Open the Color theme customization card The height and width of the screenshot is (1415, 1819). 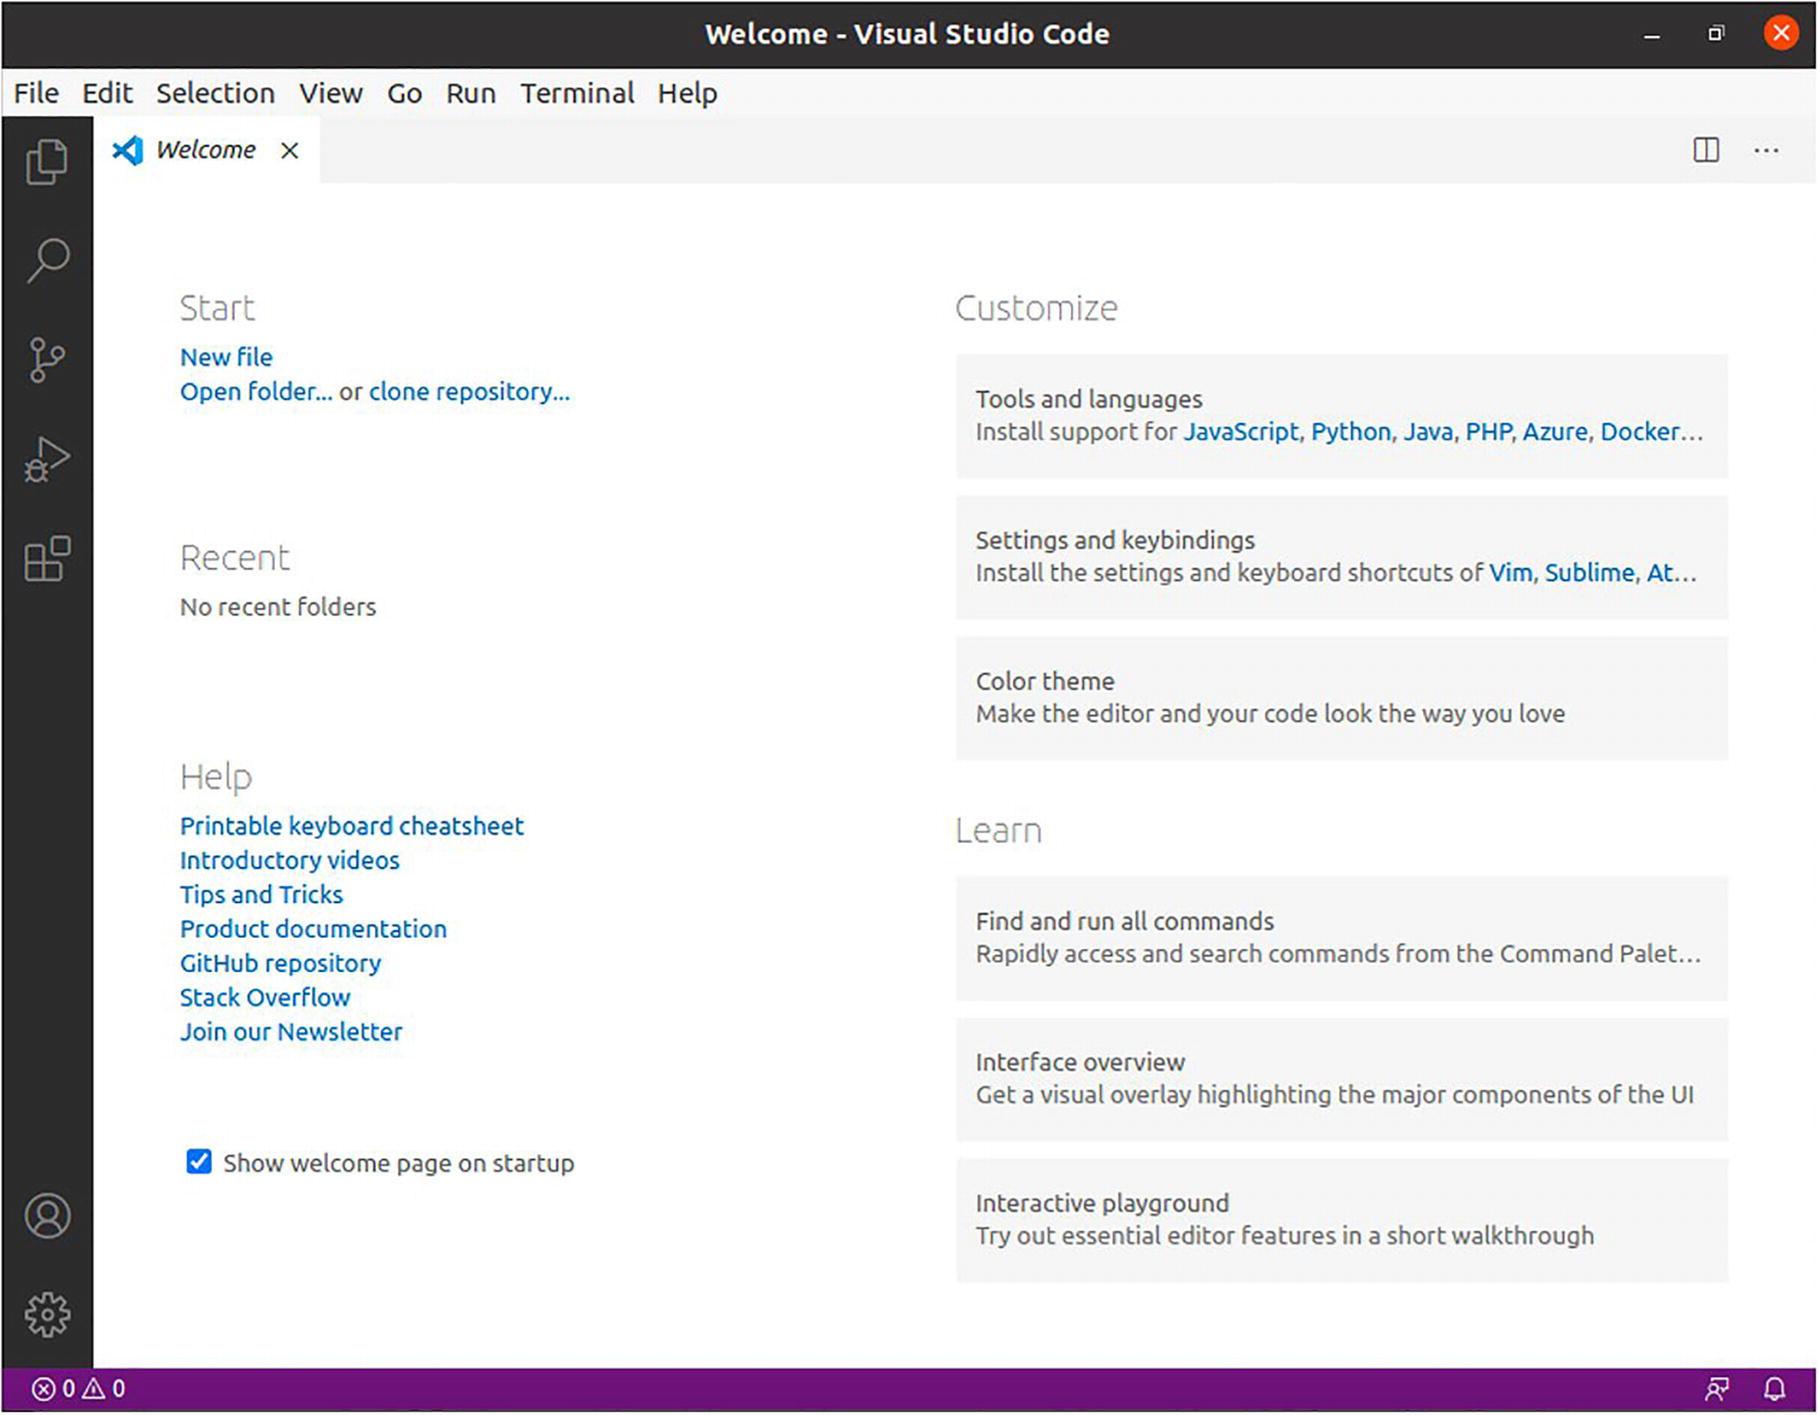coord(1341,698)
